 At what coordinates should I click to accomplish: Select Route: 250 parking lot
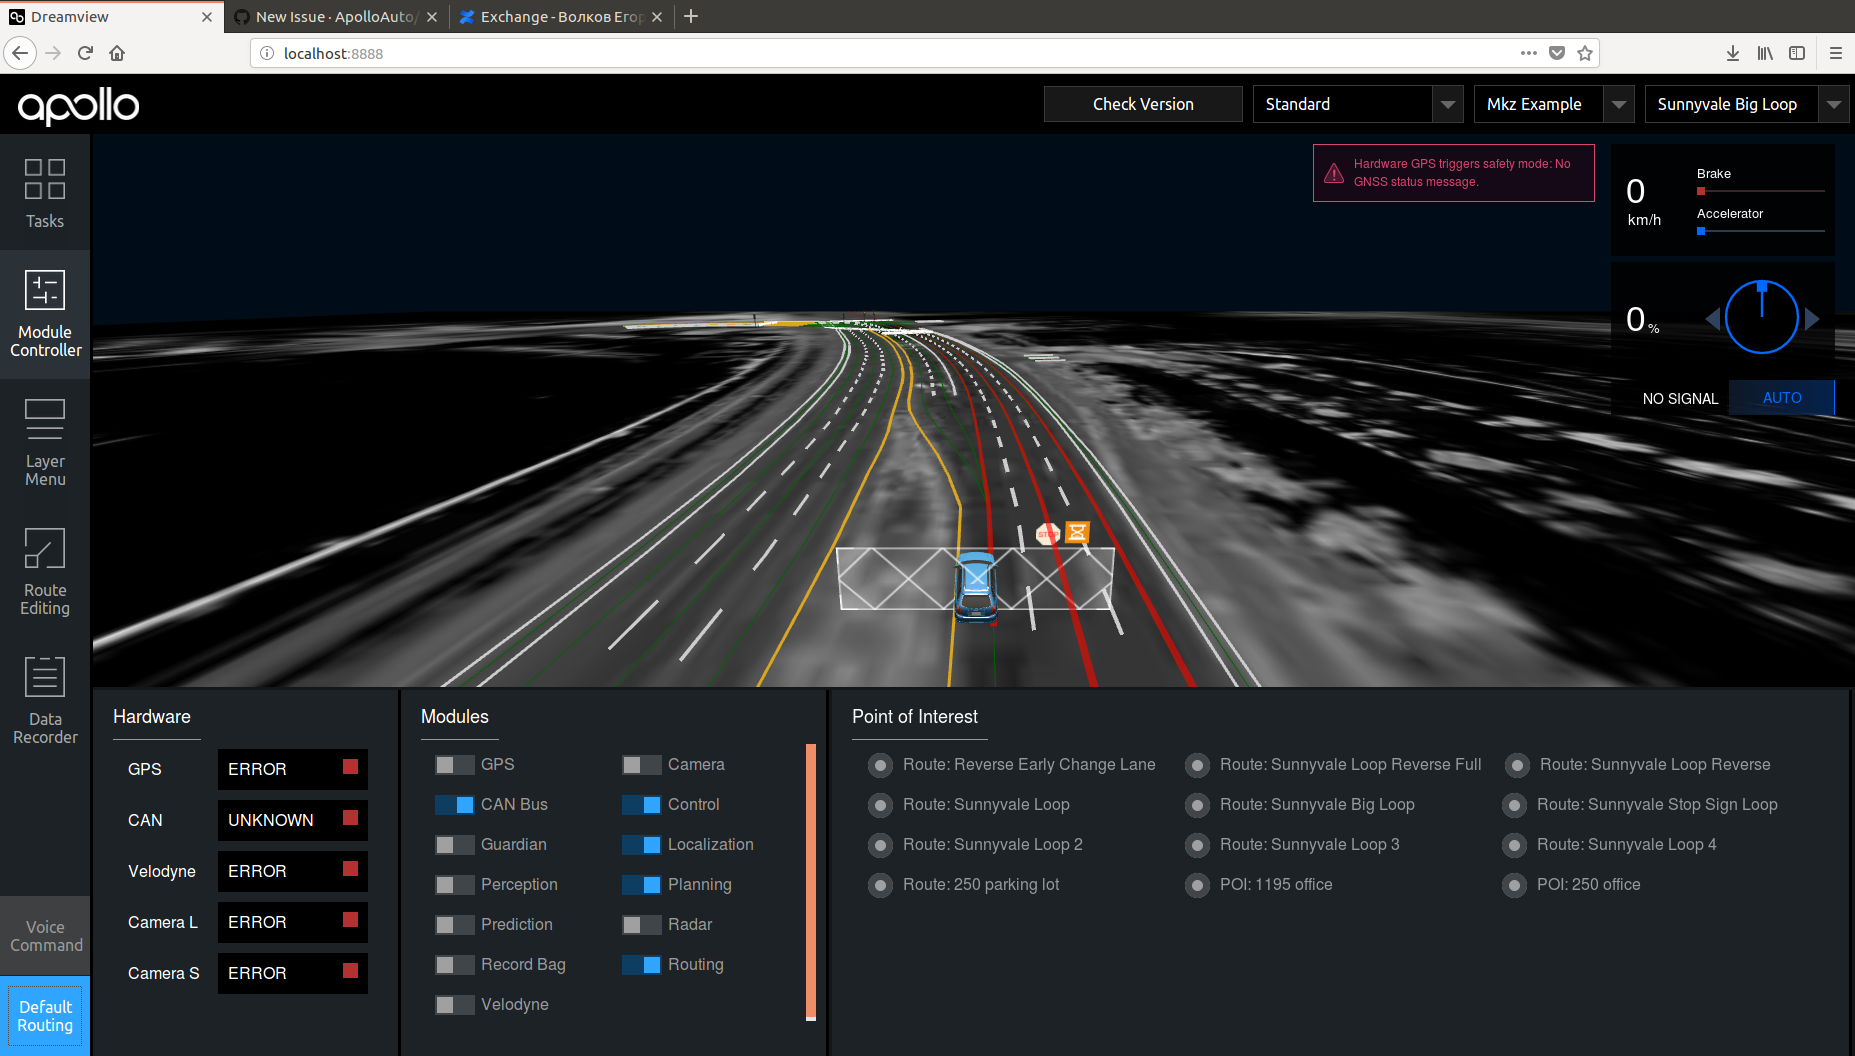[880, 885]
